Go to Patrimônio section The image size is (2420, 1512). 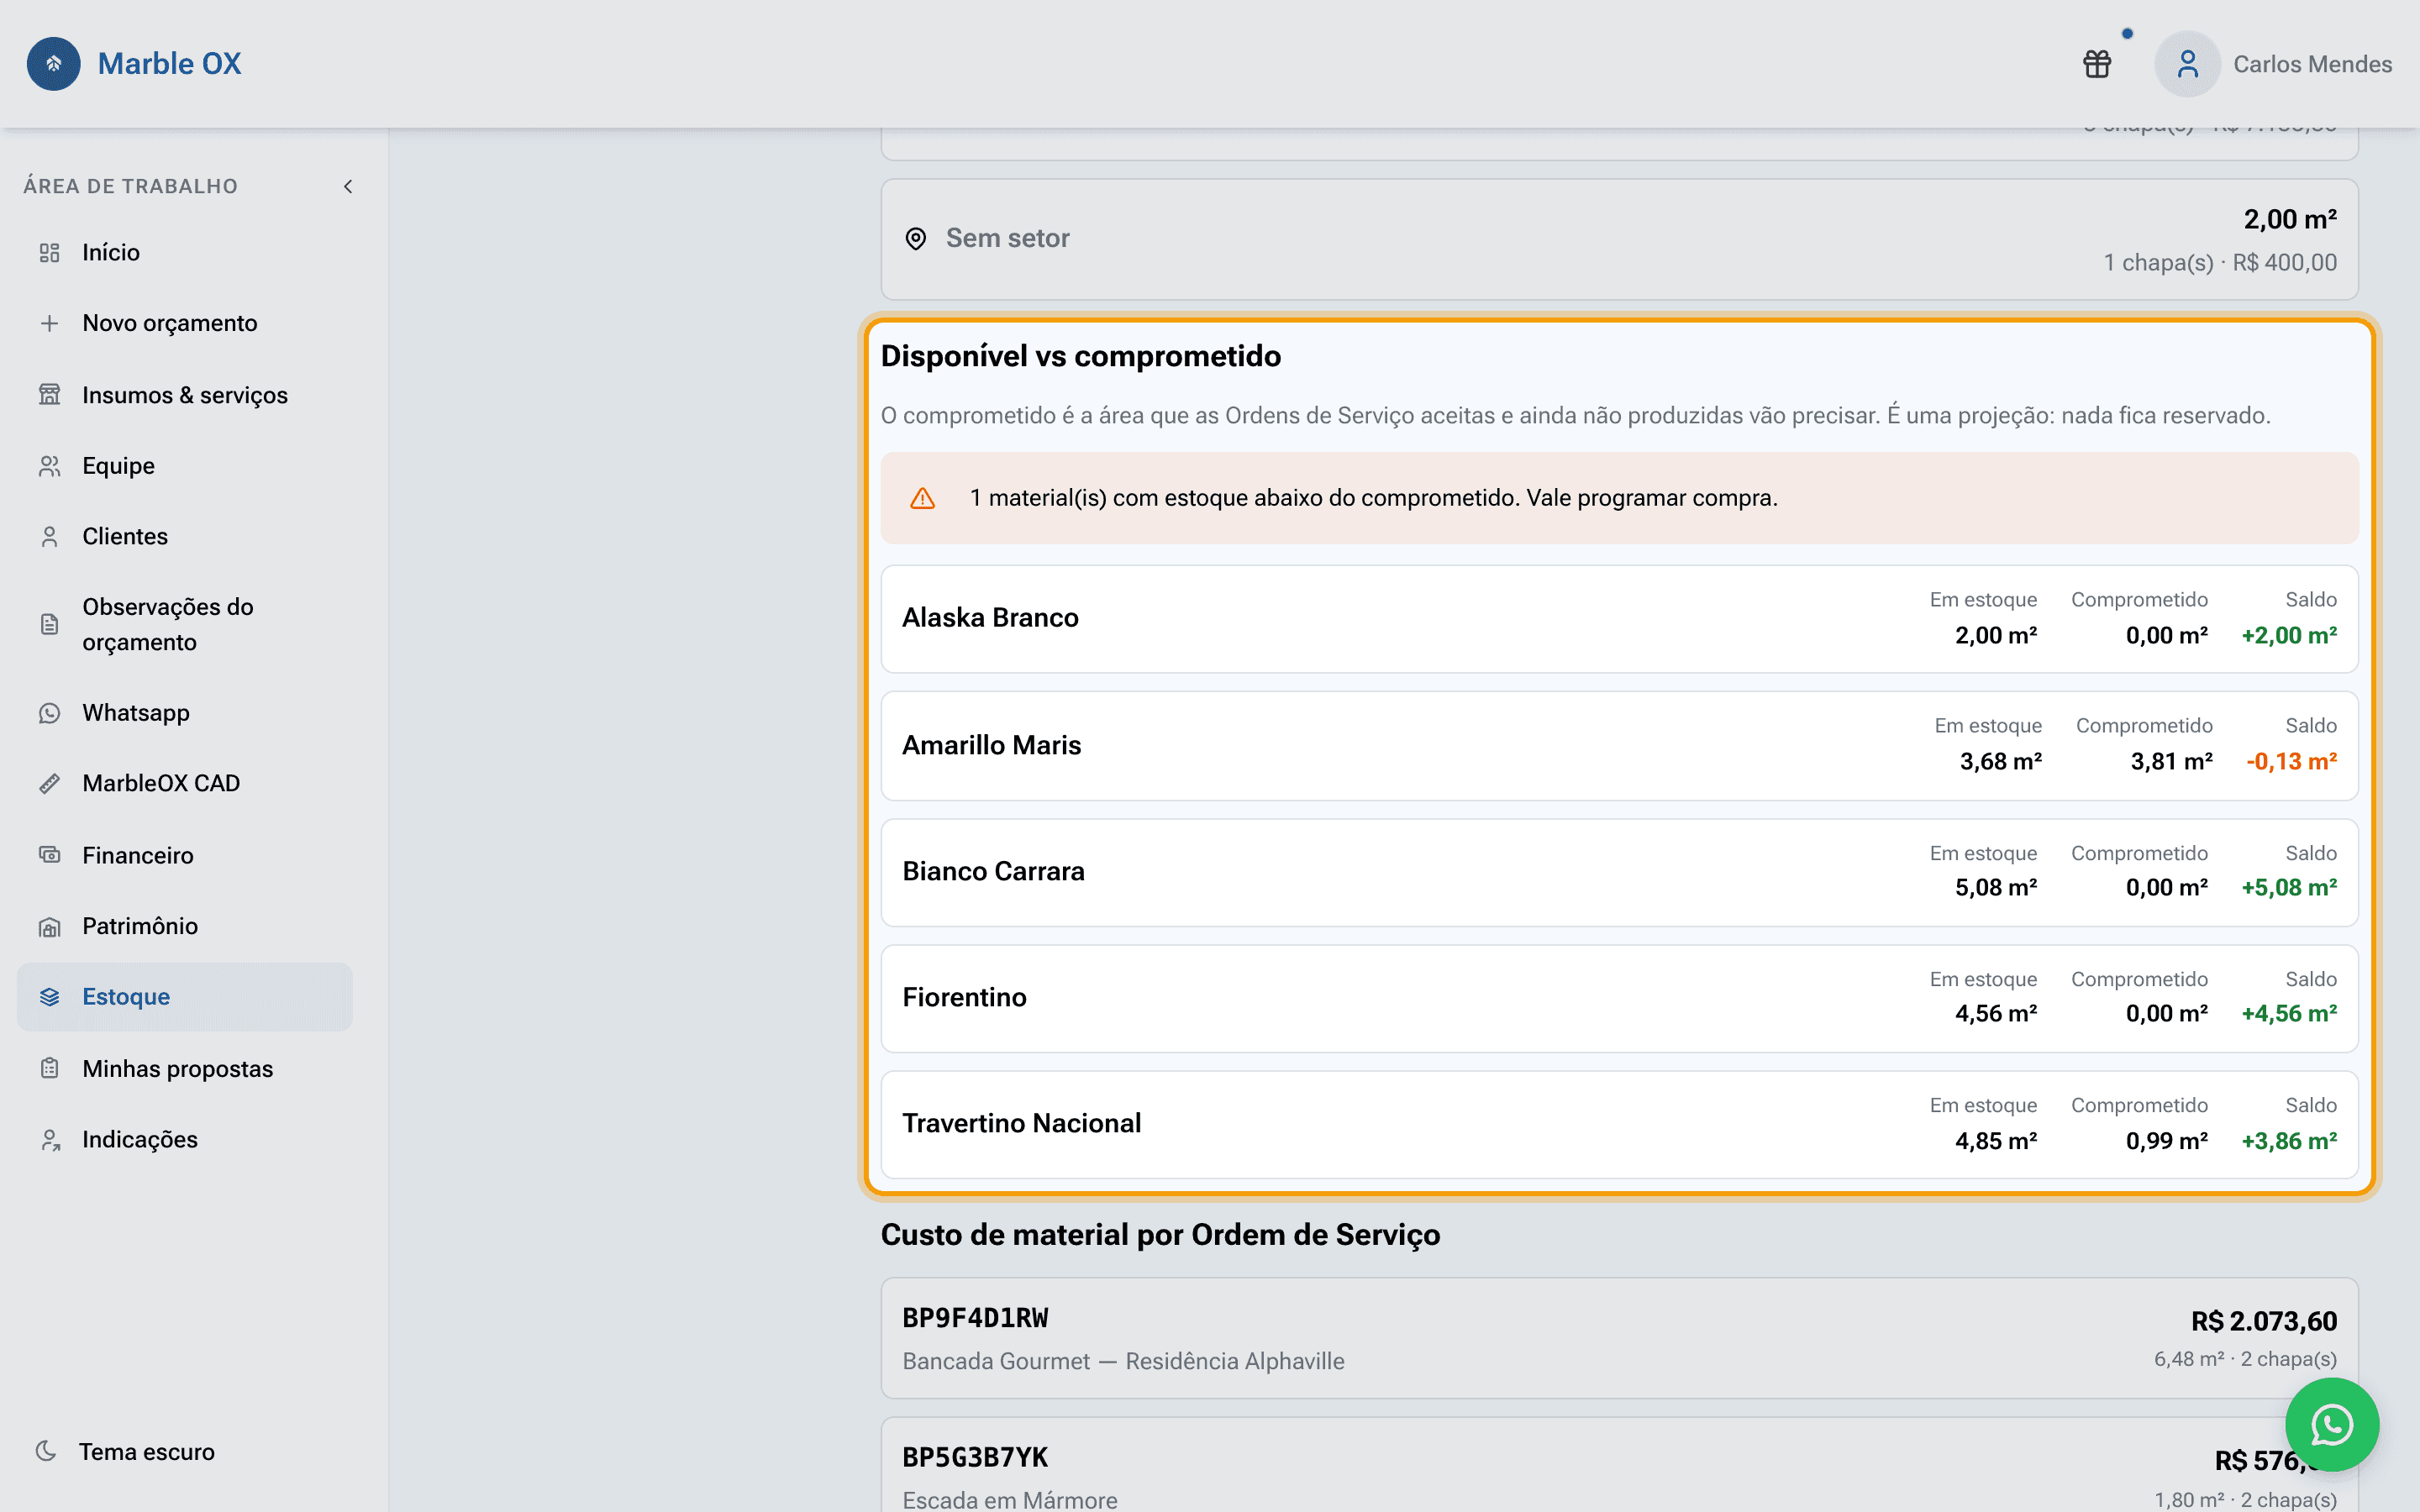point(185,927)
